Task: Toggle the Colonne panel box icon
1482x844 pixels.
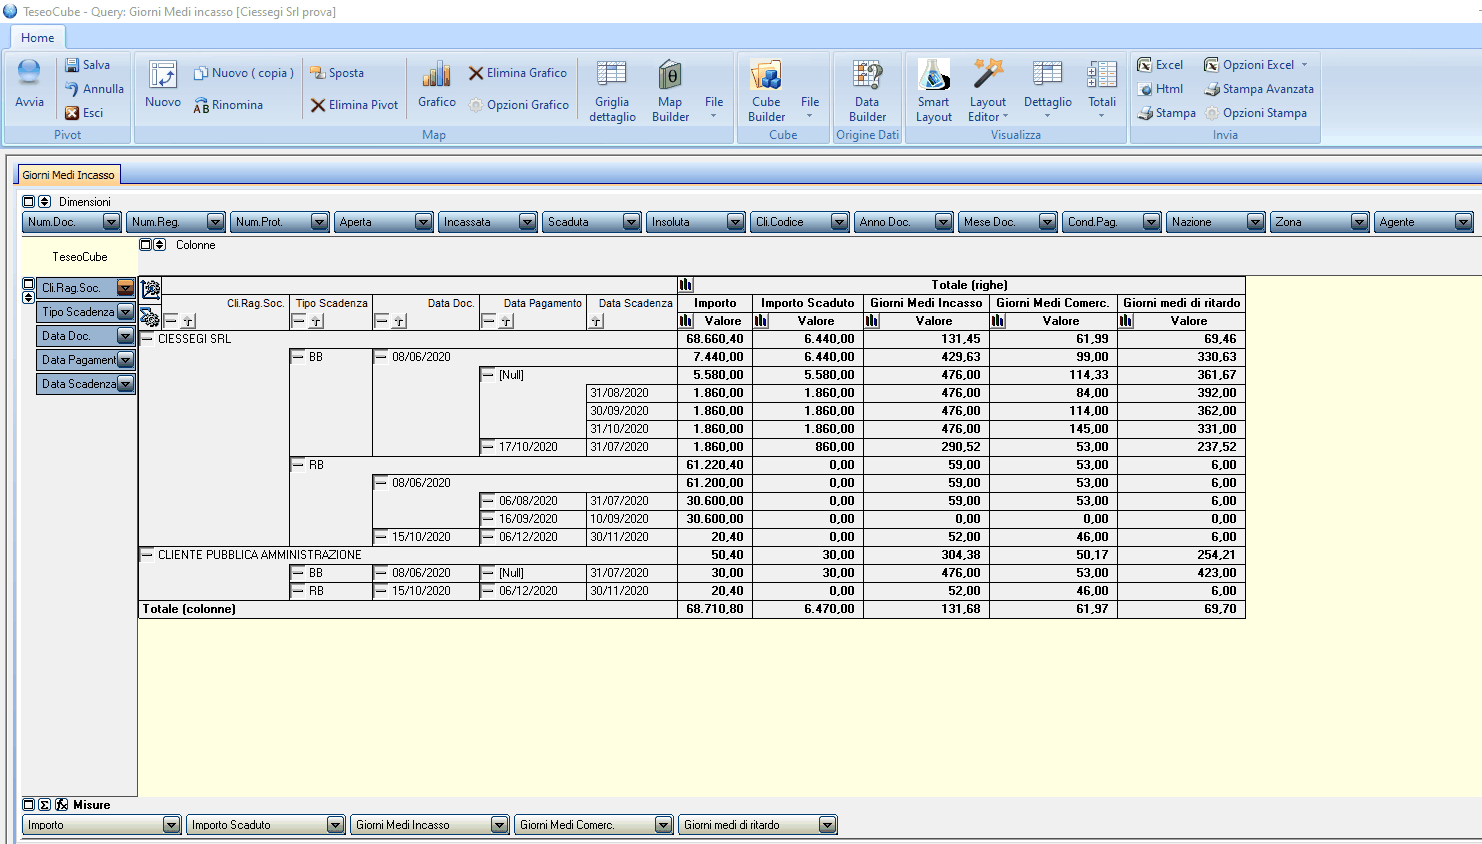Action: 145,245
